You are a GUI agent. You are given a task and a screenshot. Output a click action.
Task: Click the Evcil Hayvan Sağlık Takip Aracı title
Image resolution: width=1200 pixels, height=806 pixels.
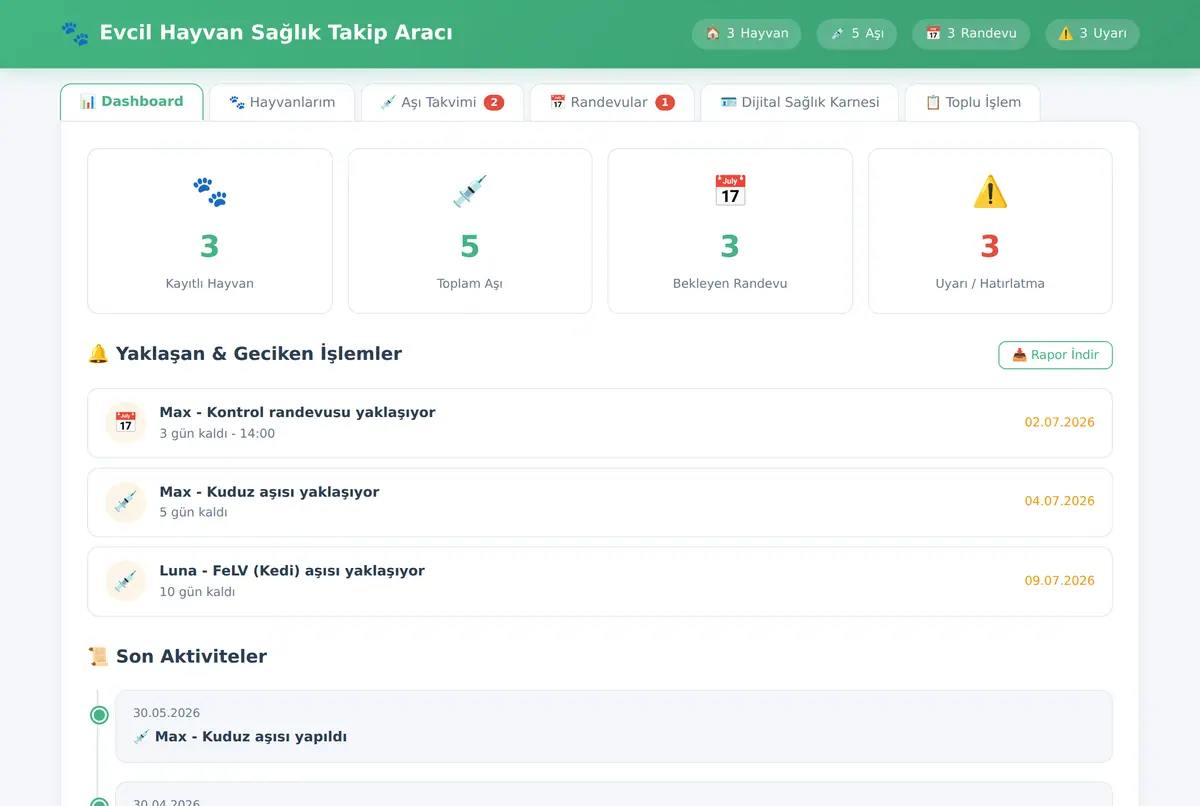pos(276,33)
